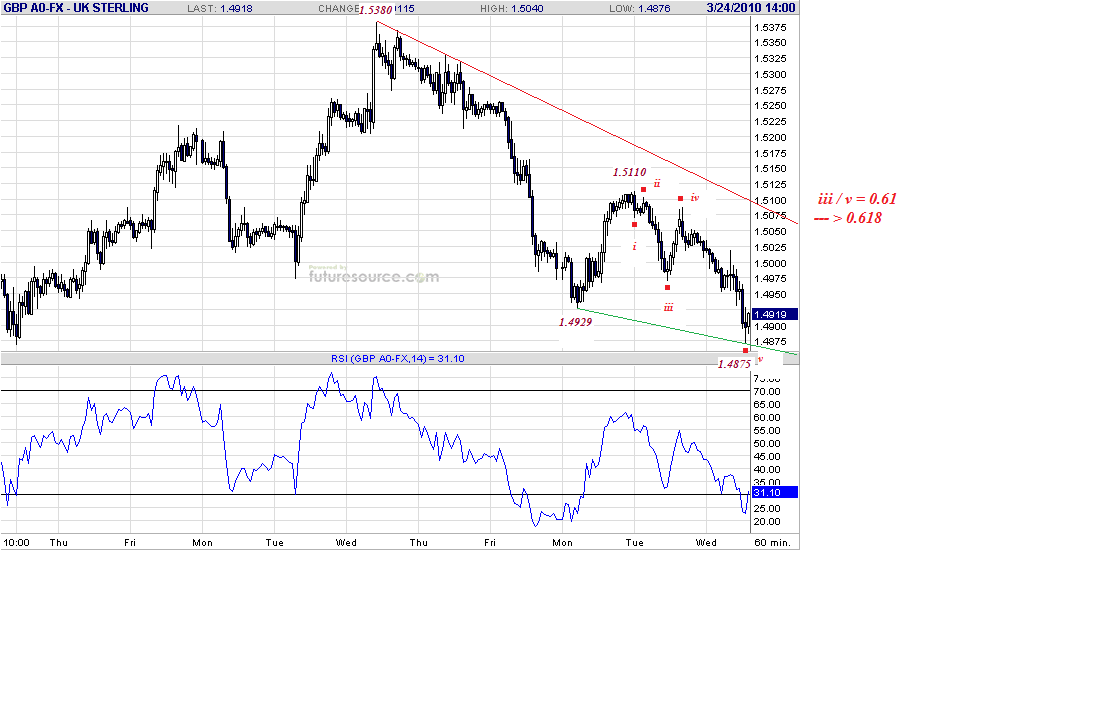Select the 1.4950 price axis label
1112x710 pixels.
(x=770, y=295)
